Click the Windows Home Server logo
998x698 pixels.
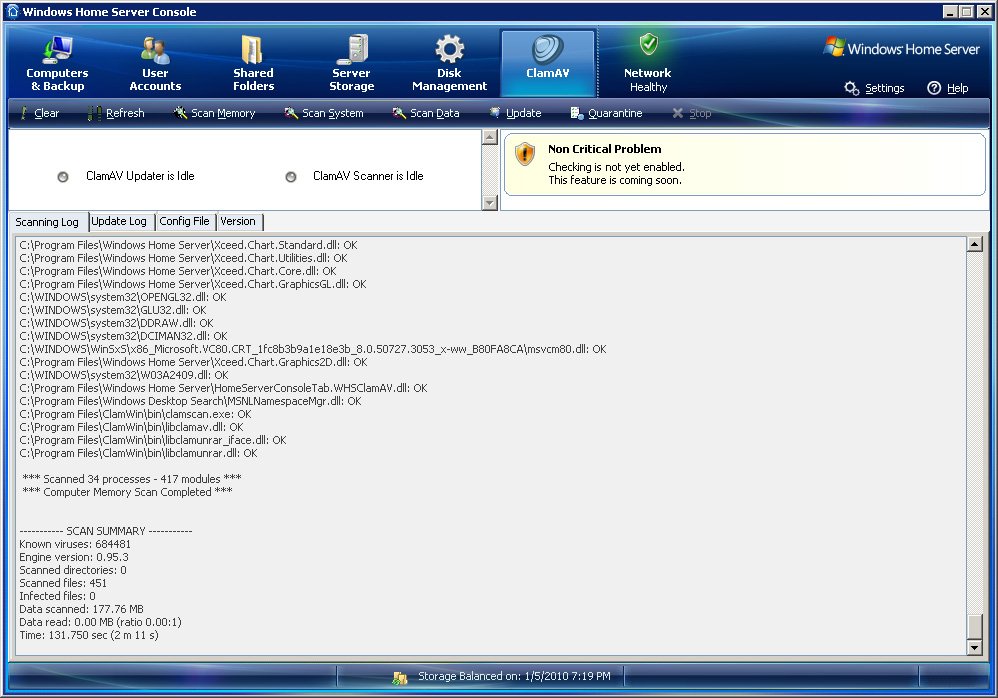coord(901,48)
